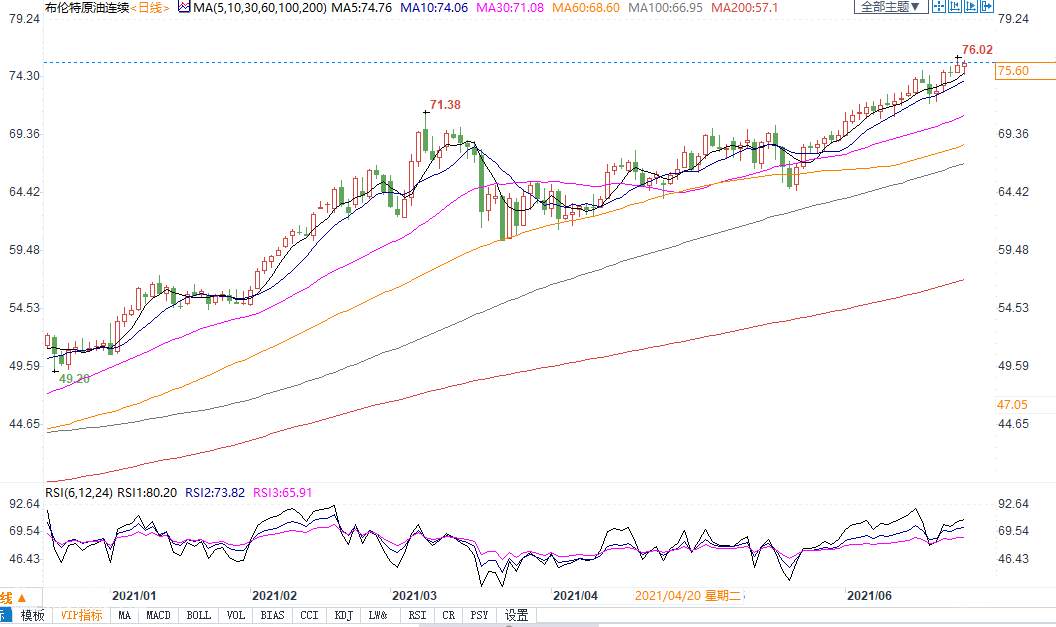The width and height of the screenshot is (1056, 627).
Task: Switch to the VIP指标 tab
Action: click(x=81, y=615)
